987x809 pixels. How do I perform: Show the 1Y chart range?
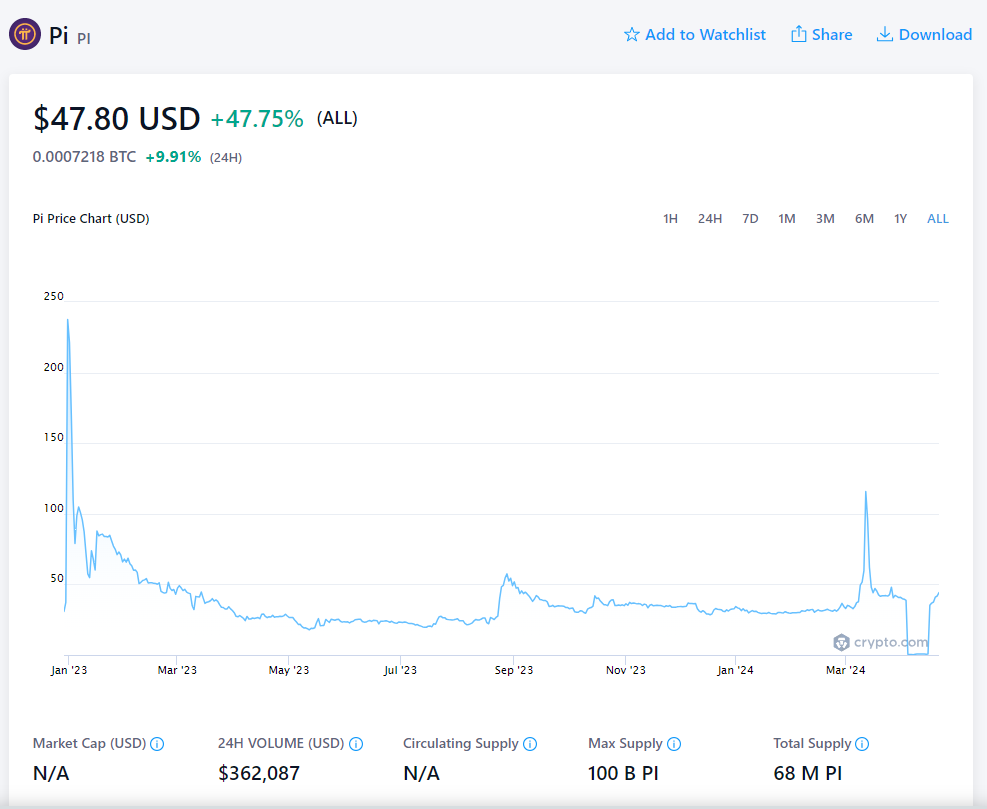tap(900, 218)
